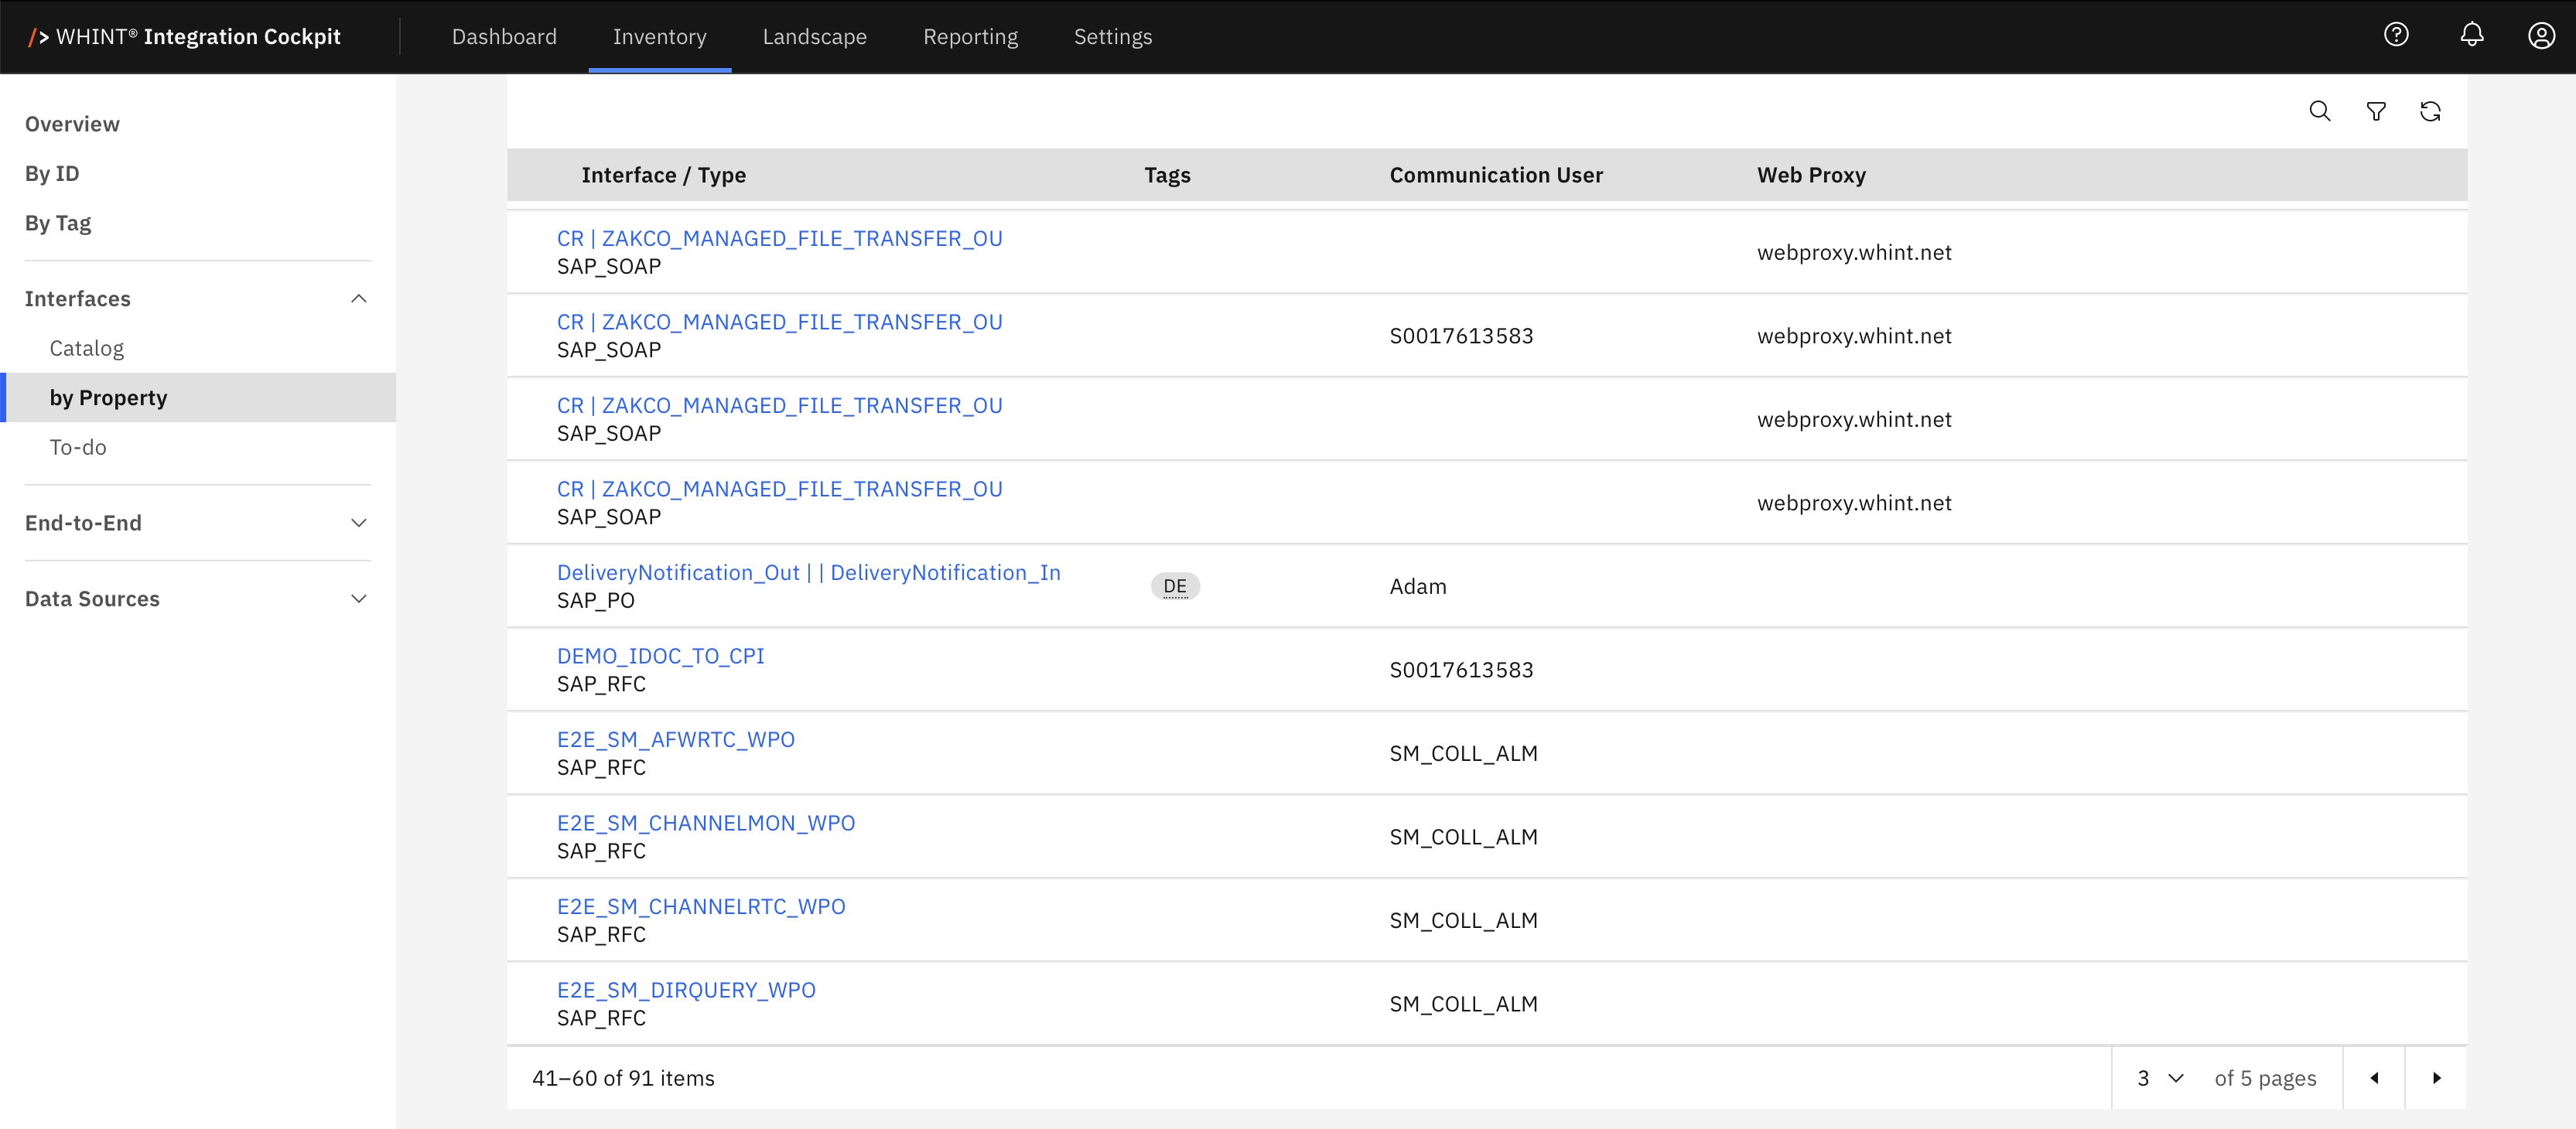Open the page number dropdown
This screenshot has height=1129, width=2576.
2160,1078
